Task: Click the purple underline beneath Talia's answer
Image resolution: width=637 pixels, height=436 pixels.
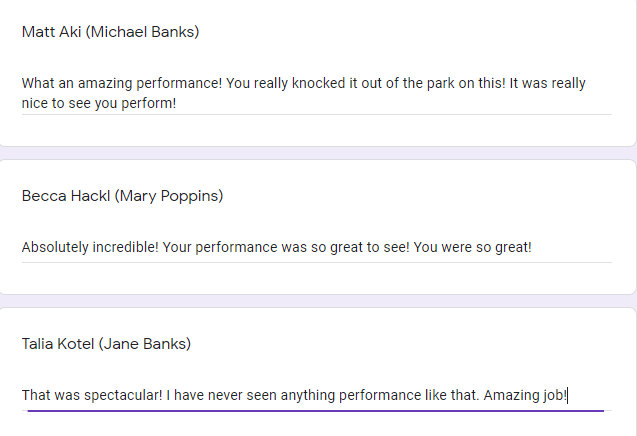Action: coord(316,410)
